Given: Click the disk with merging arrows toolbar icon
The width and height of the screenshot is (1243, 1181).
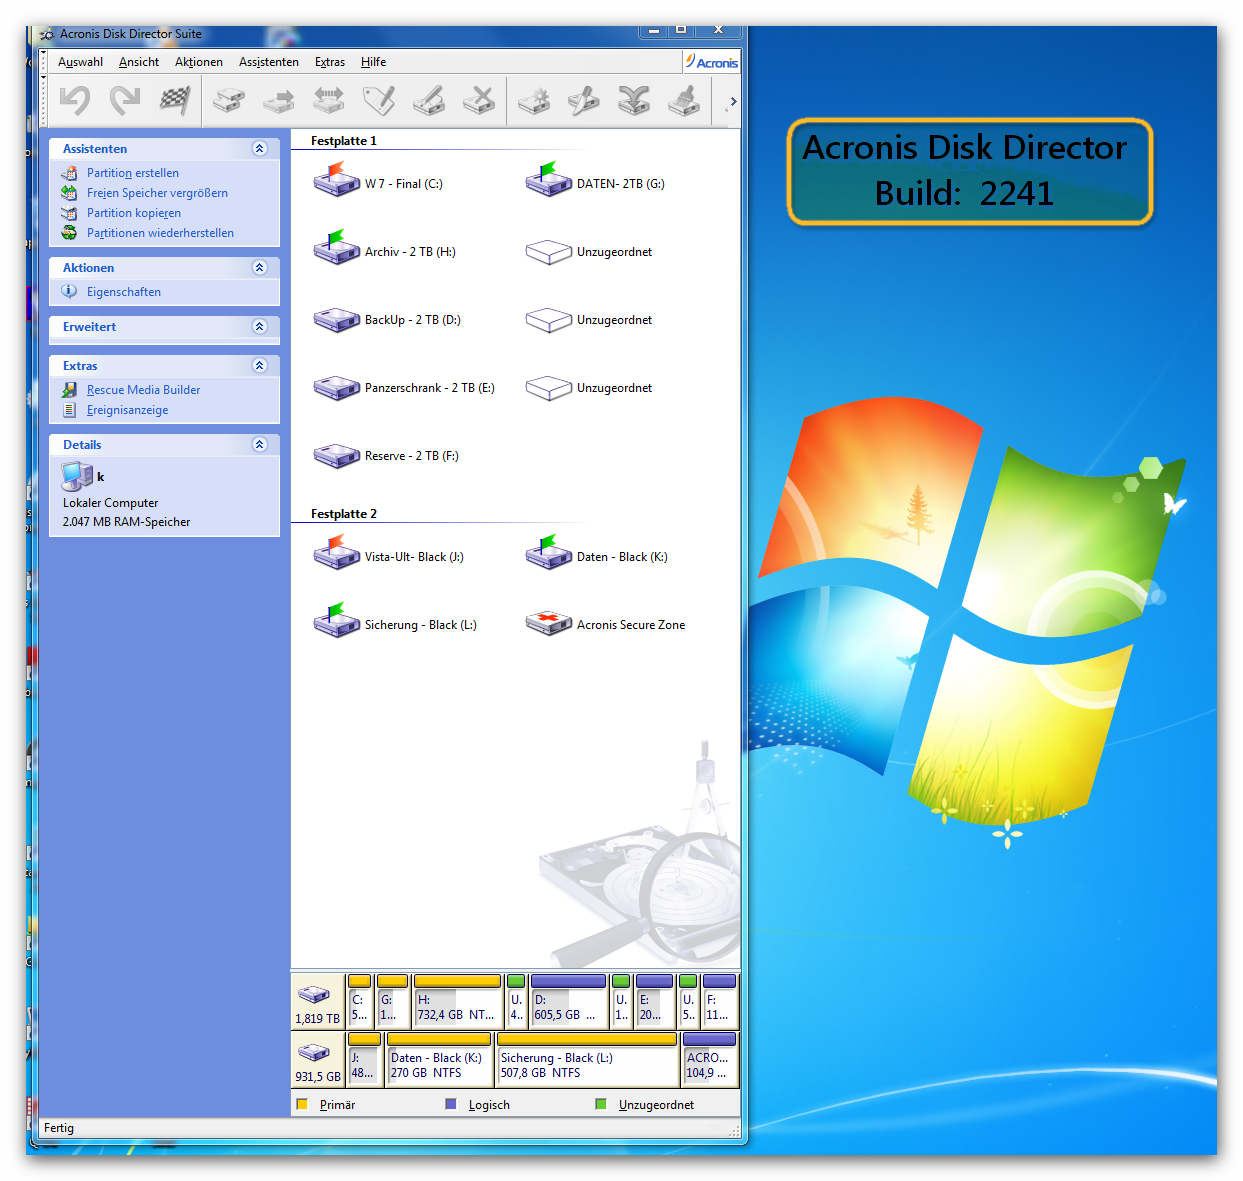Looking at the screenshot, I should pyautogui.click(x=634, y=100).
